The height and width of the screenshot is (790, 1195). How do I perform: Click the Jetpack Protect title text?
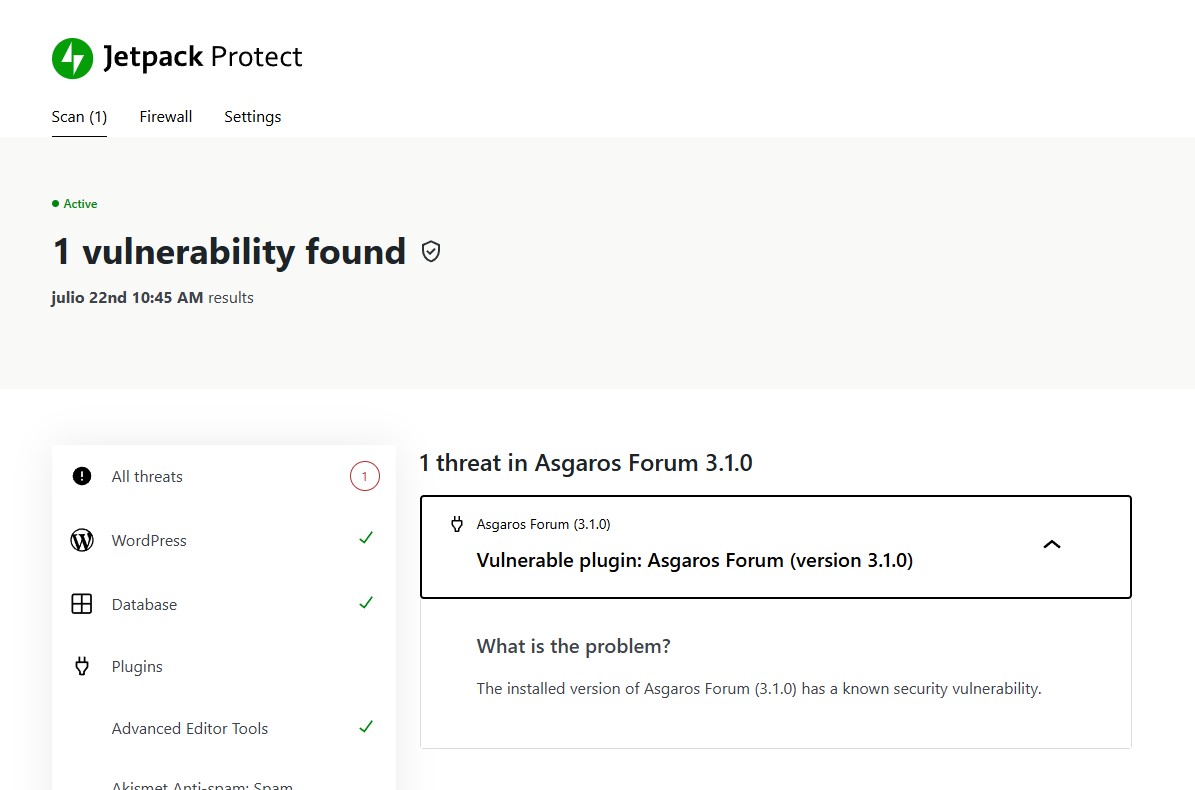(203, 57)
